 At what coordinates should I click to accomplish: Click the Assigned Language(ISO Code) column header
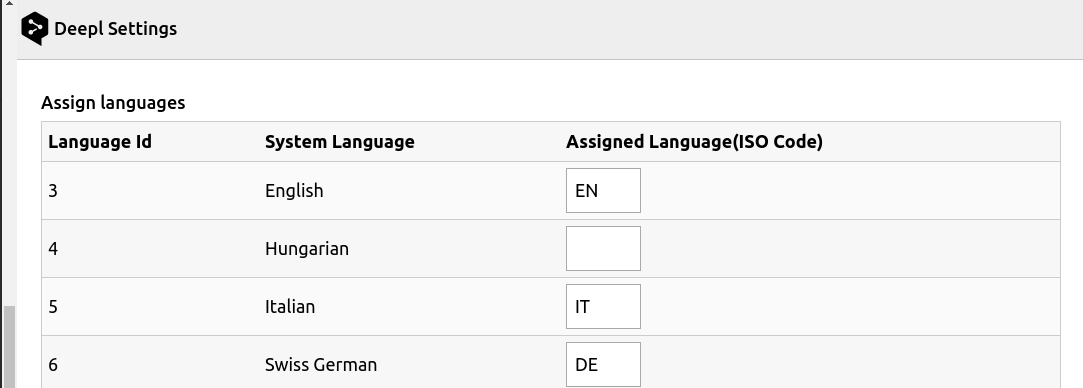(694, 142)
